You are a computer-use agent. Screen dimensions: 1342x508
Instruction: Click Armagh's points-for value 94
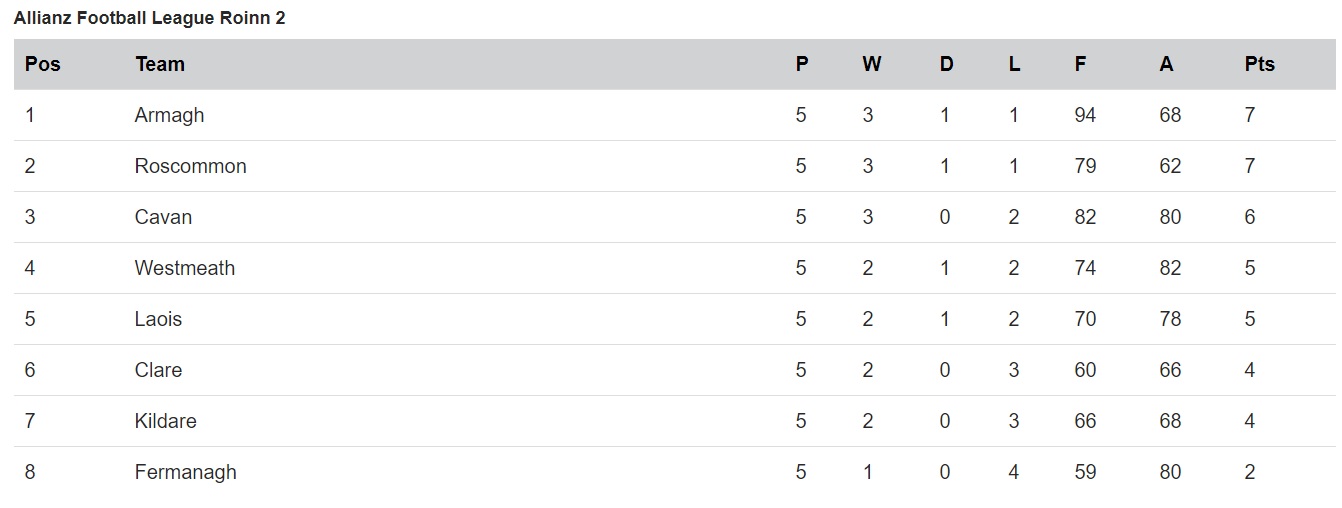tap(1085, 115)
